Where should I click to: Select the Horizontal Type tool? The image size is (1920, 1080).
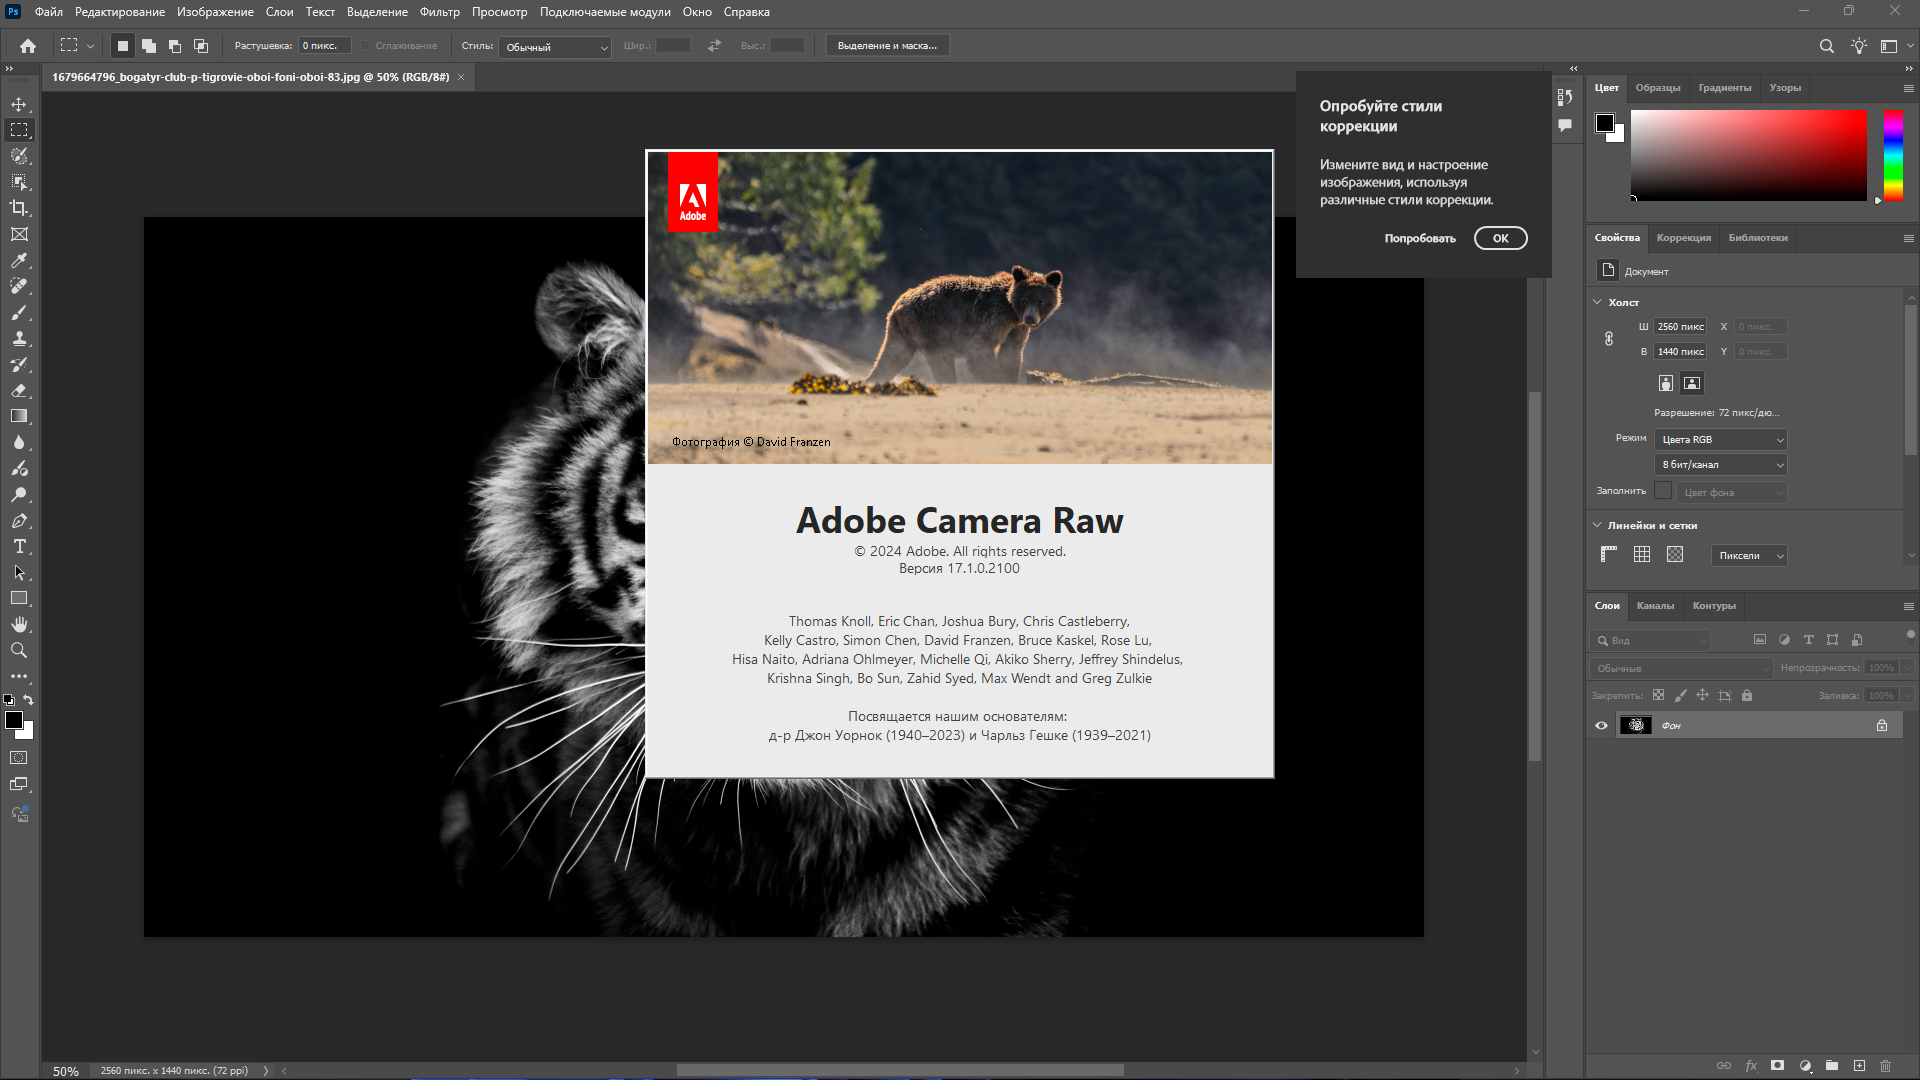click(19, 547)
